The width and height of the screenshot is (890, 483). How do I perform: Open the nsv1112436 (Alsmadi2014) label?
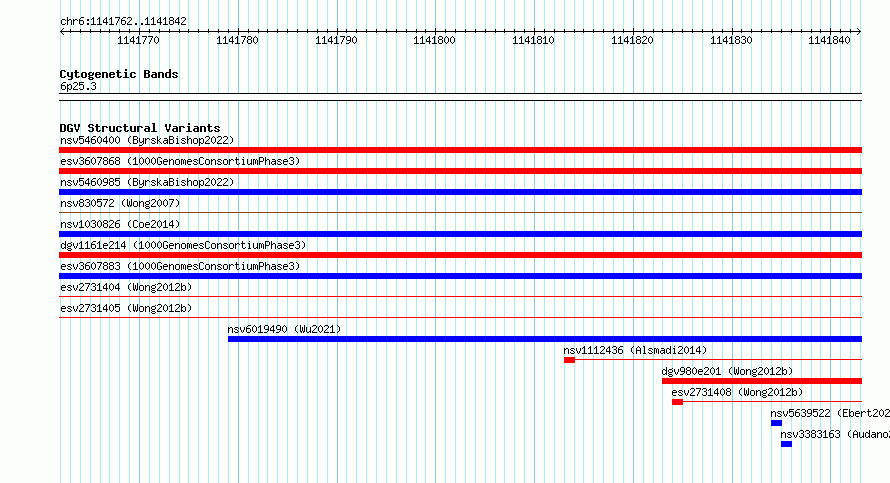pyautogui.click(x=635, y=350)
